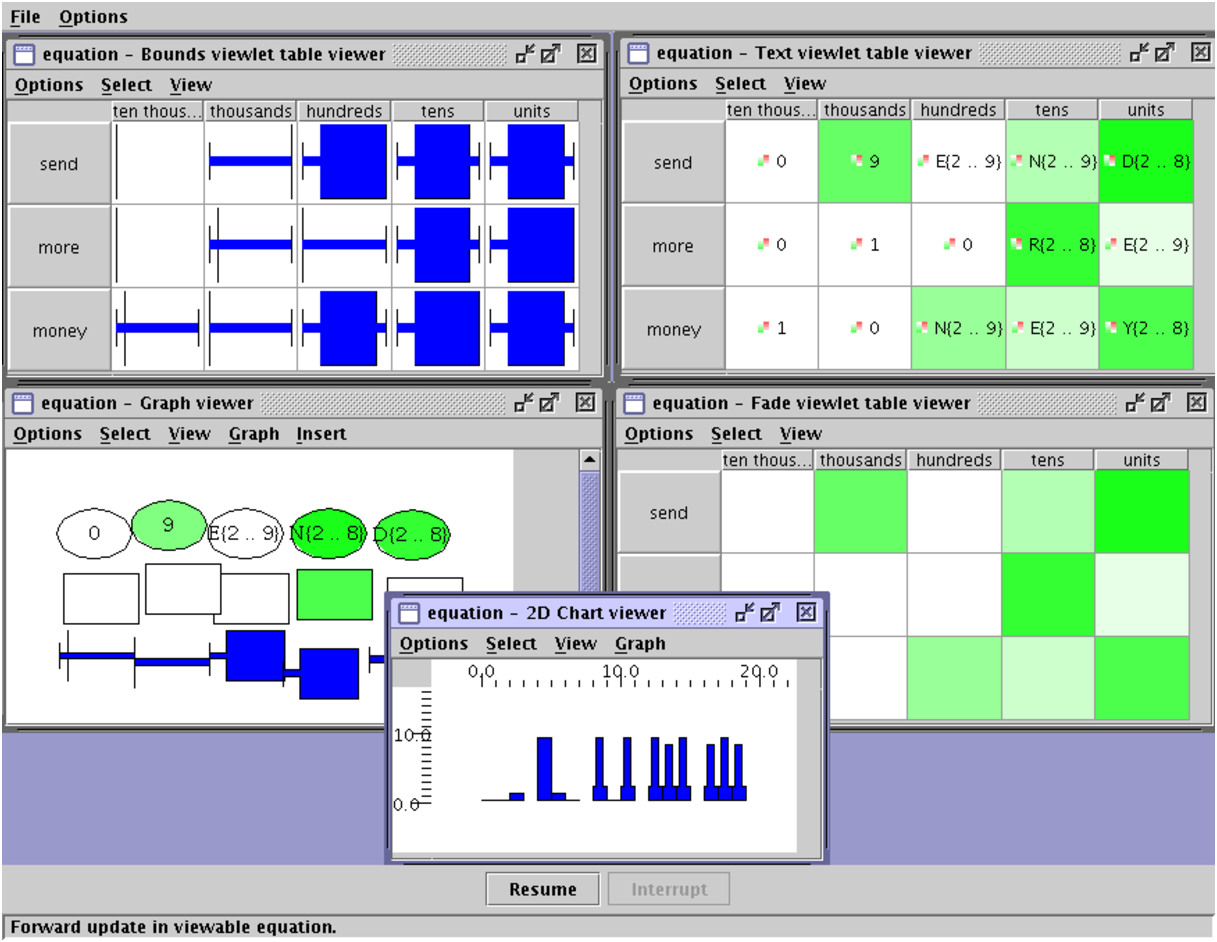Viewport: 1217px width, 942px height.
Task: Expand Select menu in Fade viewlet viewer
Action: [736, 434]
